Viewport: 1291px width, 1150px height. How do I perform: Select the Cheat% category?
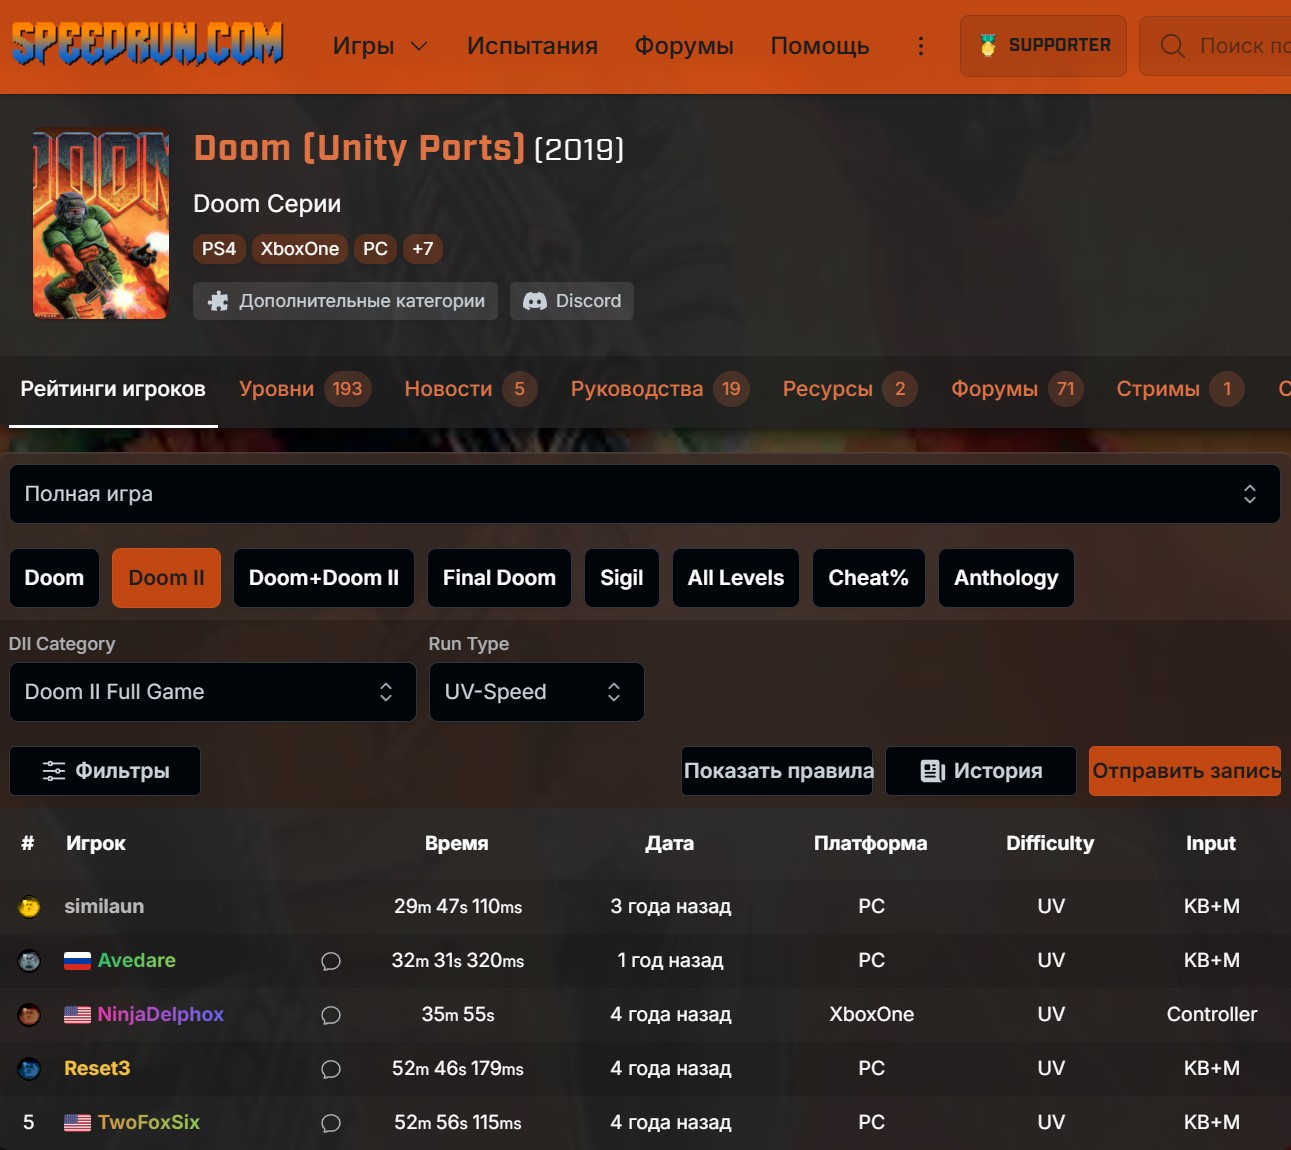869,578
